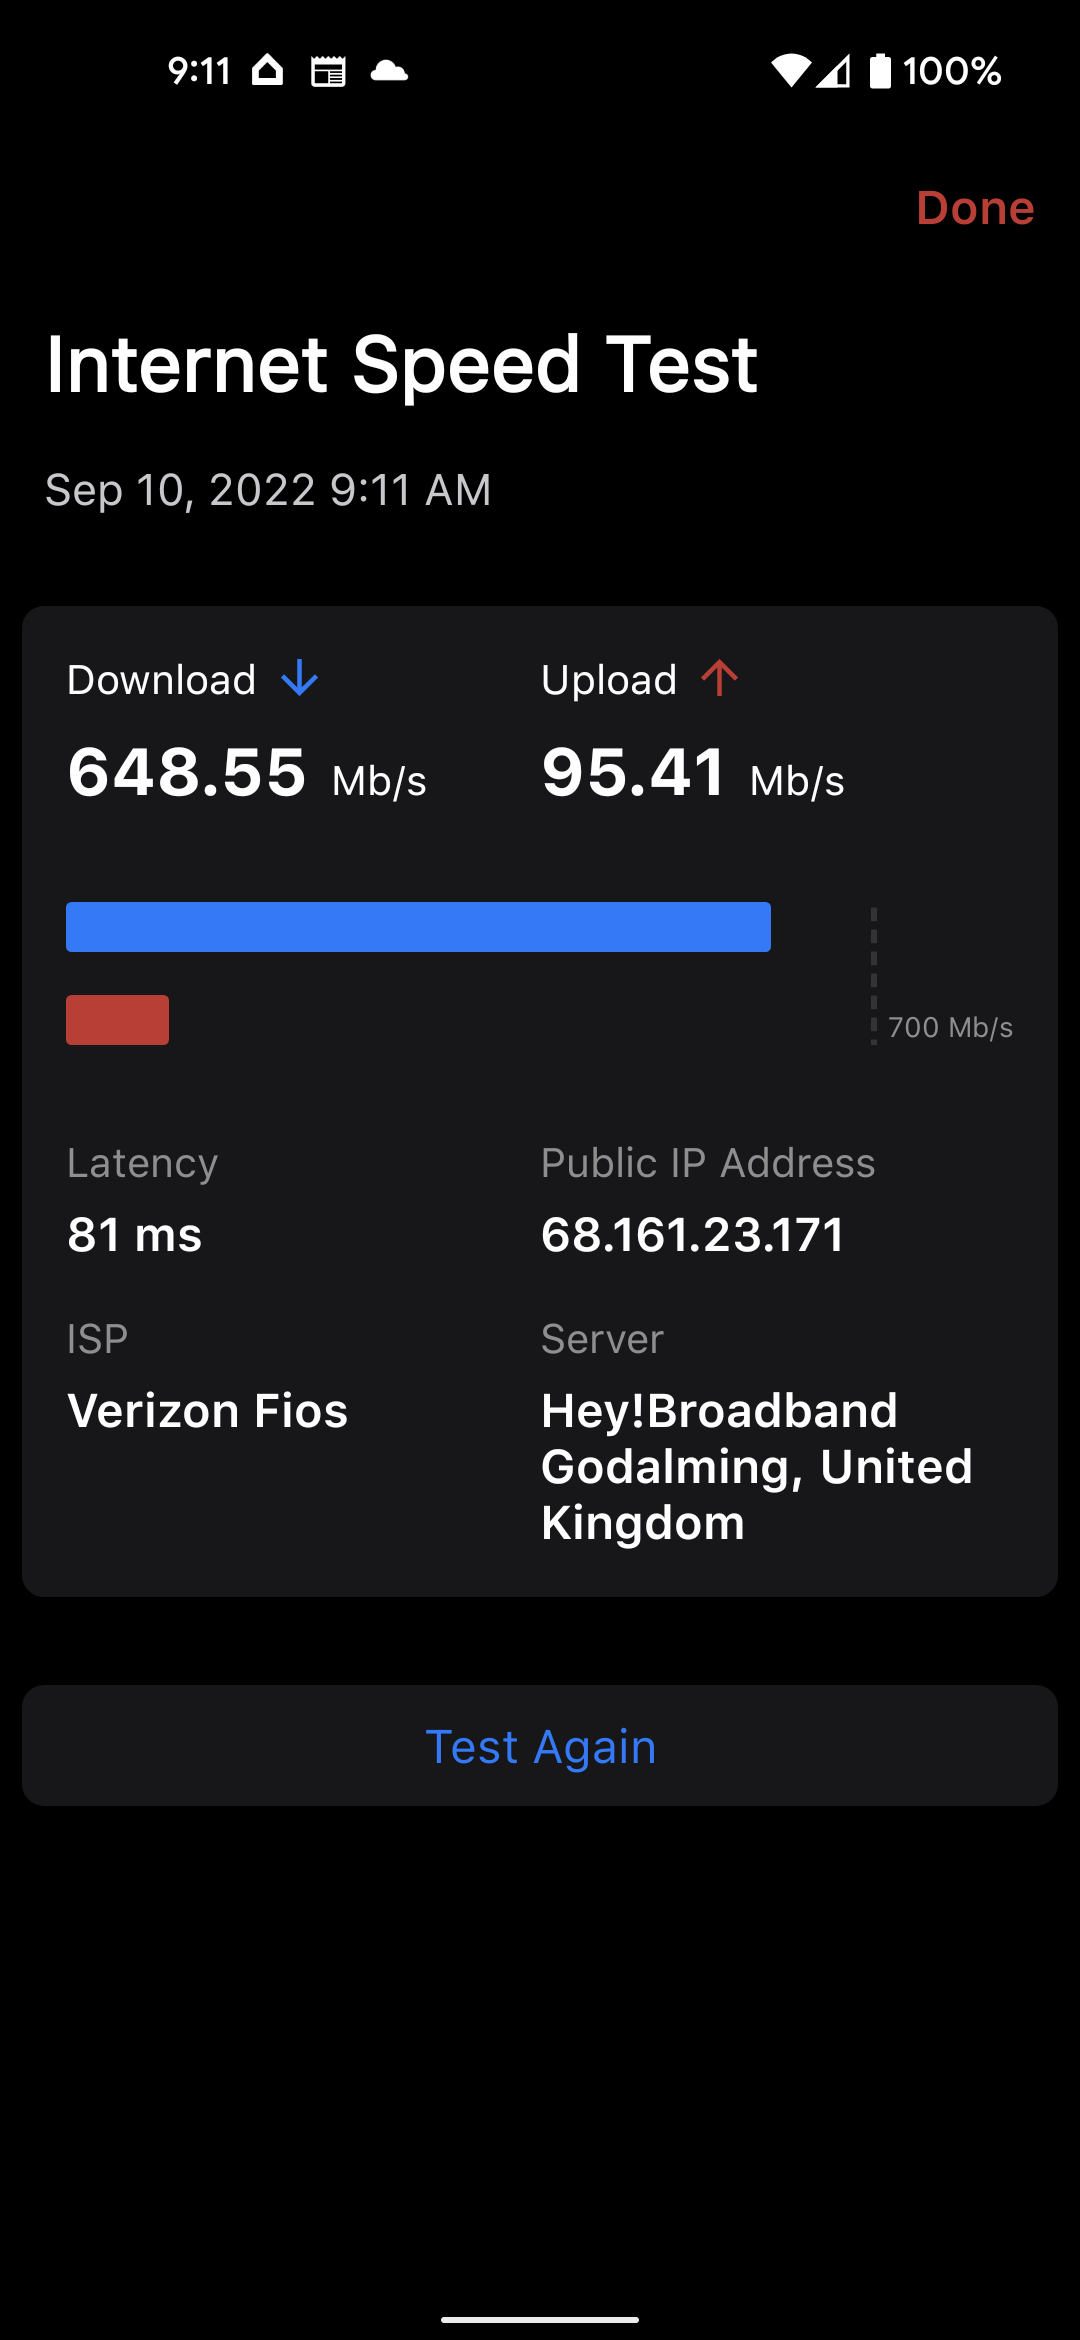Click the blue download speed bar
This screenshot has width=1080, height=2340.
pos(418,927)
